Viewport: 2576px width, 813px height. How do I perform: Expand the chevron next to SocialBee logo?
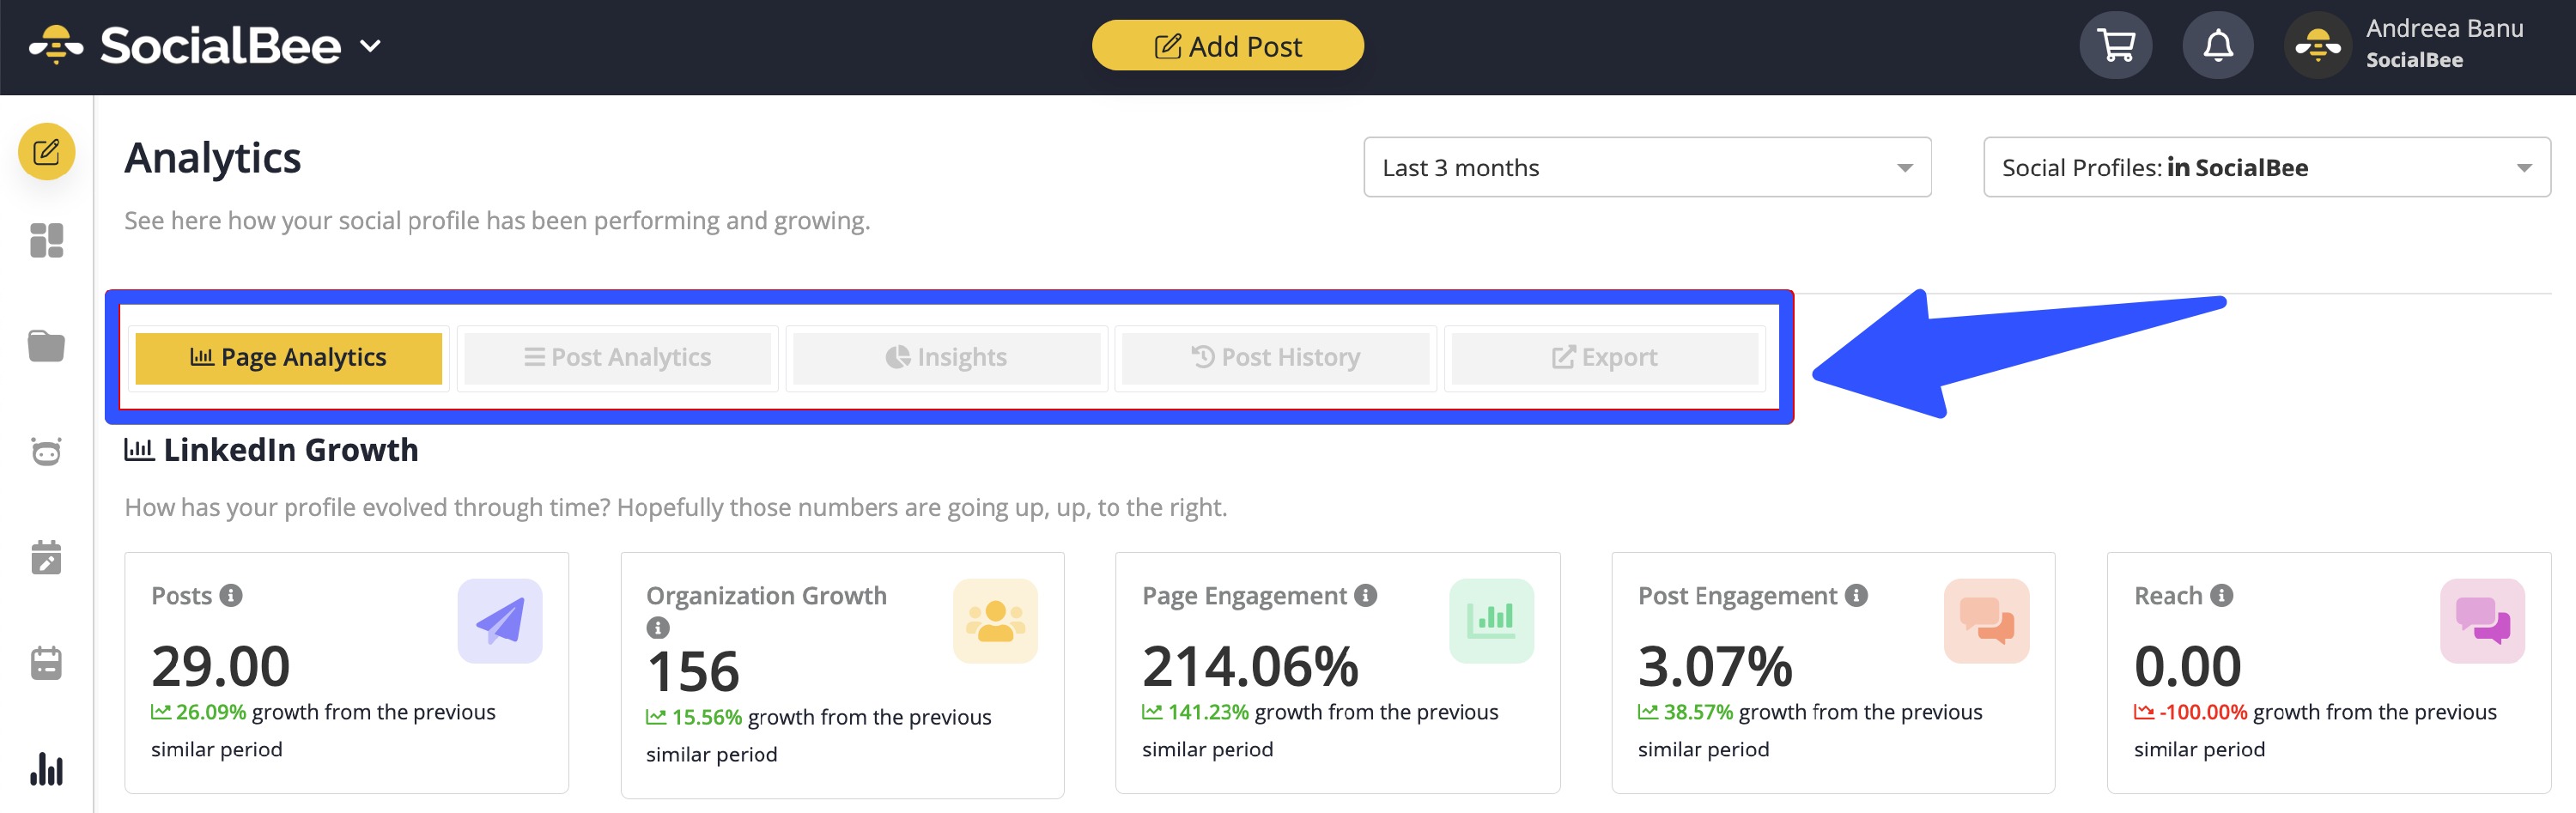[x=371, y=45]
